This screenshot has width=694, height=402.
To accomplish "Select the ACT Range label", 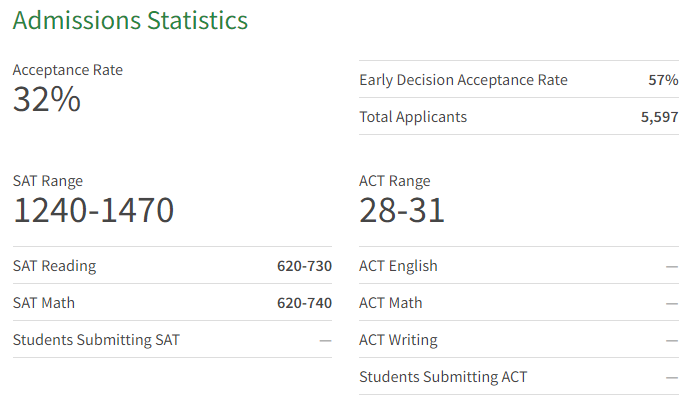I will pos(395,181).
